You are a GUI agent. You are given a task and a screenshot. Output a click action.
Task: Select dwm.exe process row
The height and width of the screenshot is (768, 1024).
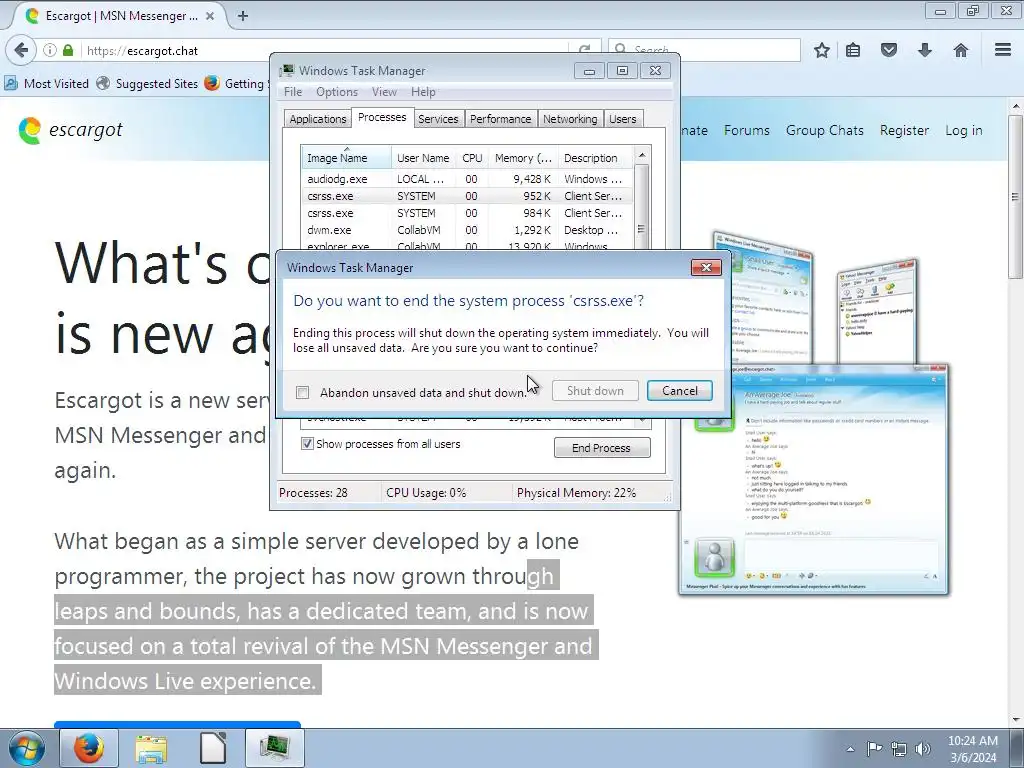pyautogui.click(x=467, y=230)
